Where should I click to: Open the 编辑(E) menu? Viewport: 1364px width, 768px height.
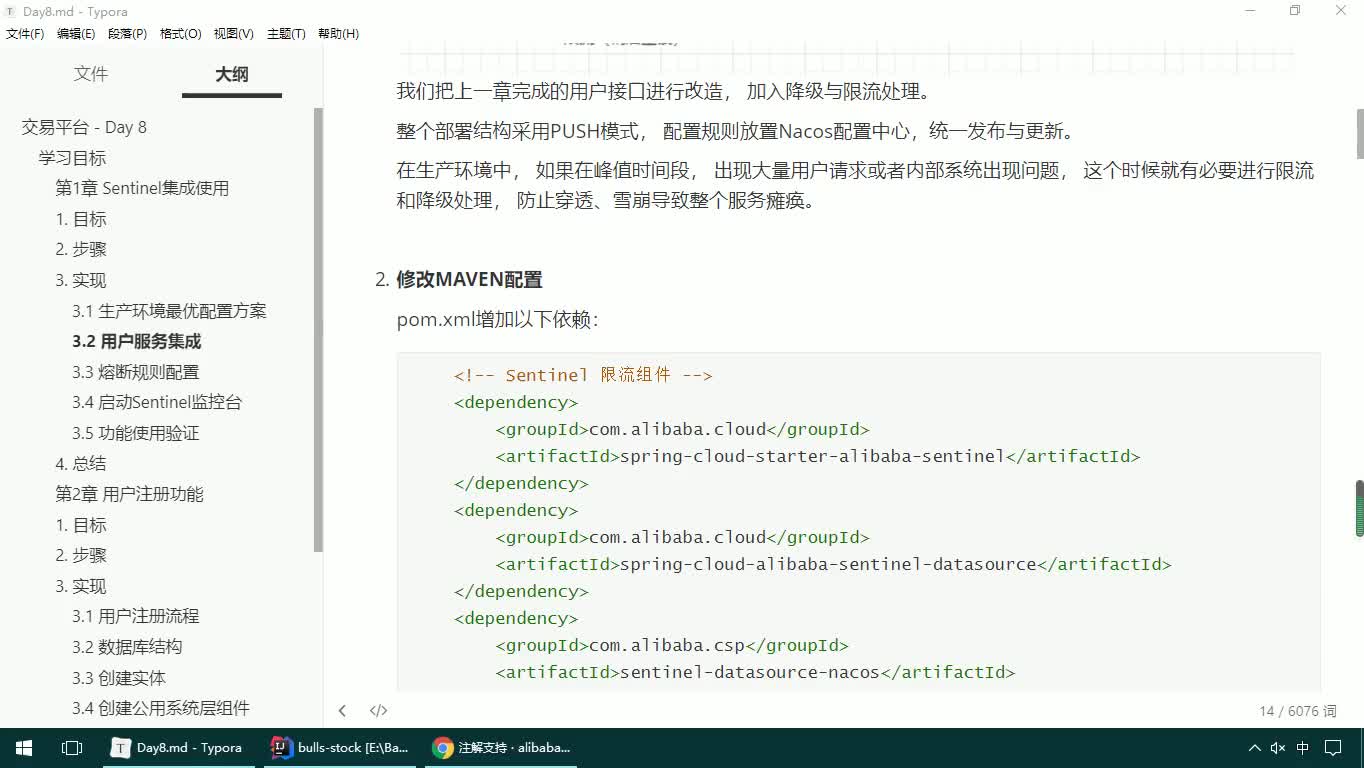coord(76,34)
